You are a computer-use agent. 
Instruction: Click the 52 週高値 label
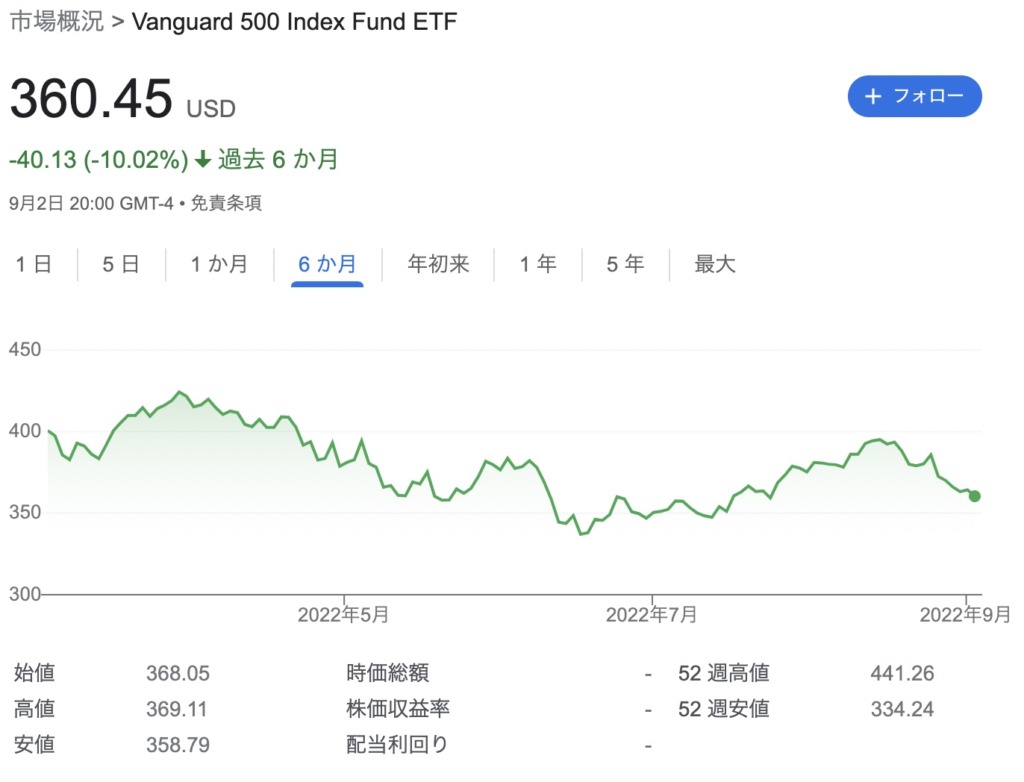pos(724,673)
